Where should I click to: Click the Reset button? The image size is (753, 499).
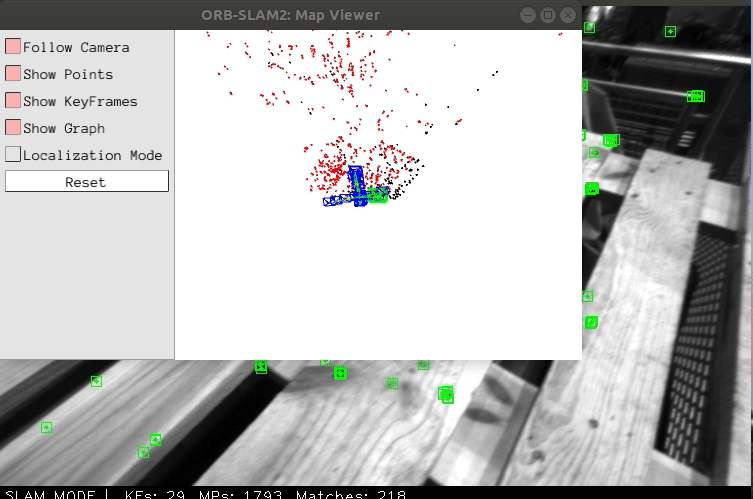[x=87, y=182]
